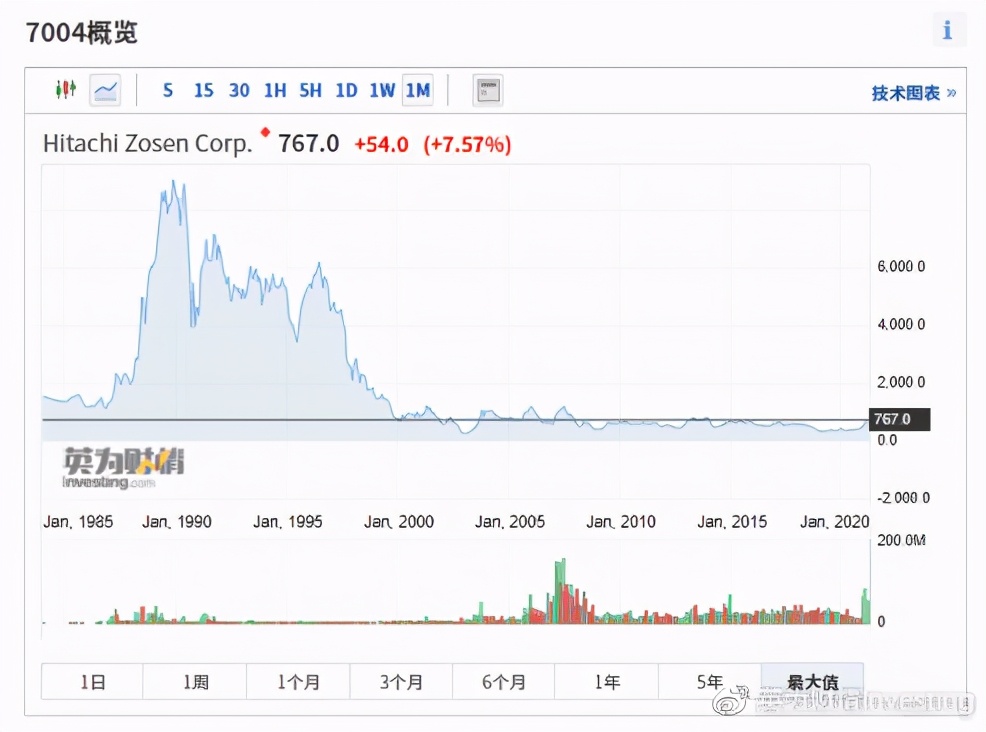Set chart interval to 15 minutes
The width and height of the screenshot is (986, 732).
pyautogui.click(x=204, y=91)
